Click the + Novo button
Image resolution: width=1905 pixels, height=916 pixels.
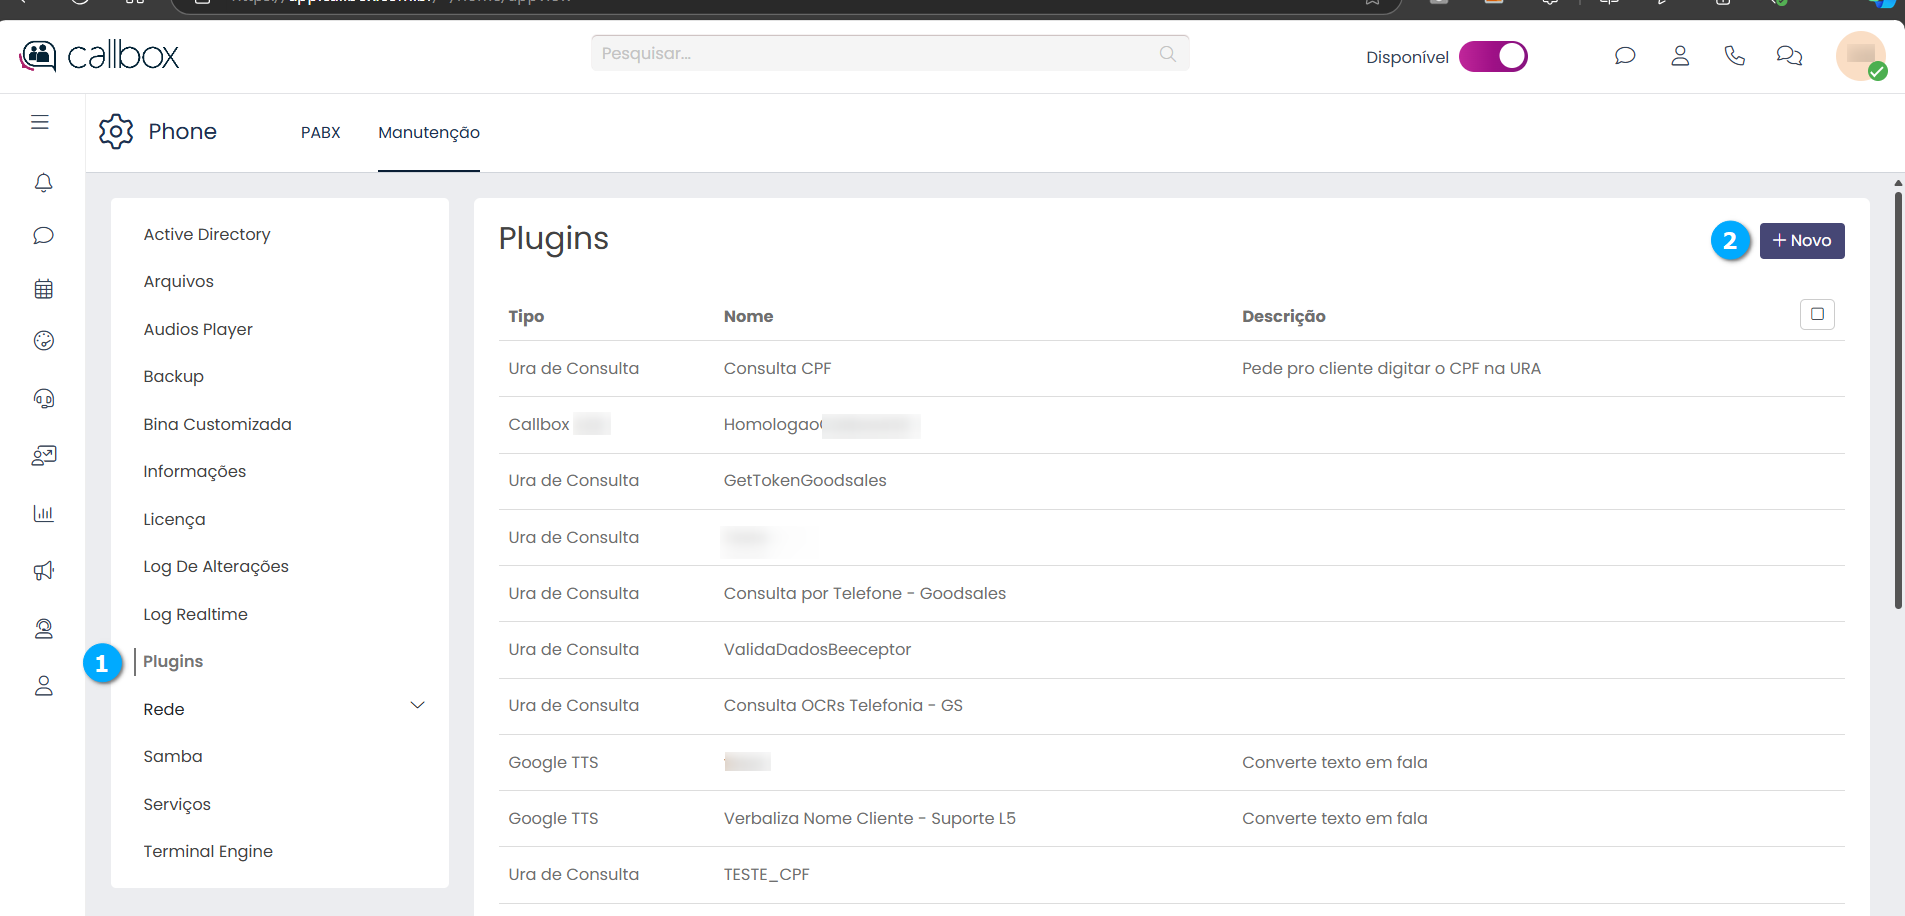(x=1802, y=241)
